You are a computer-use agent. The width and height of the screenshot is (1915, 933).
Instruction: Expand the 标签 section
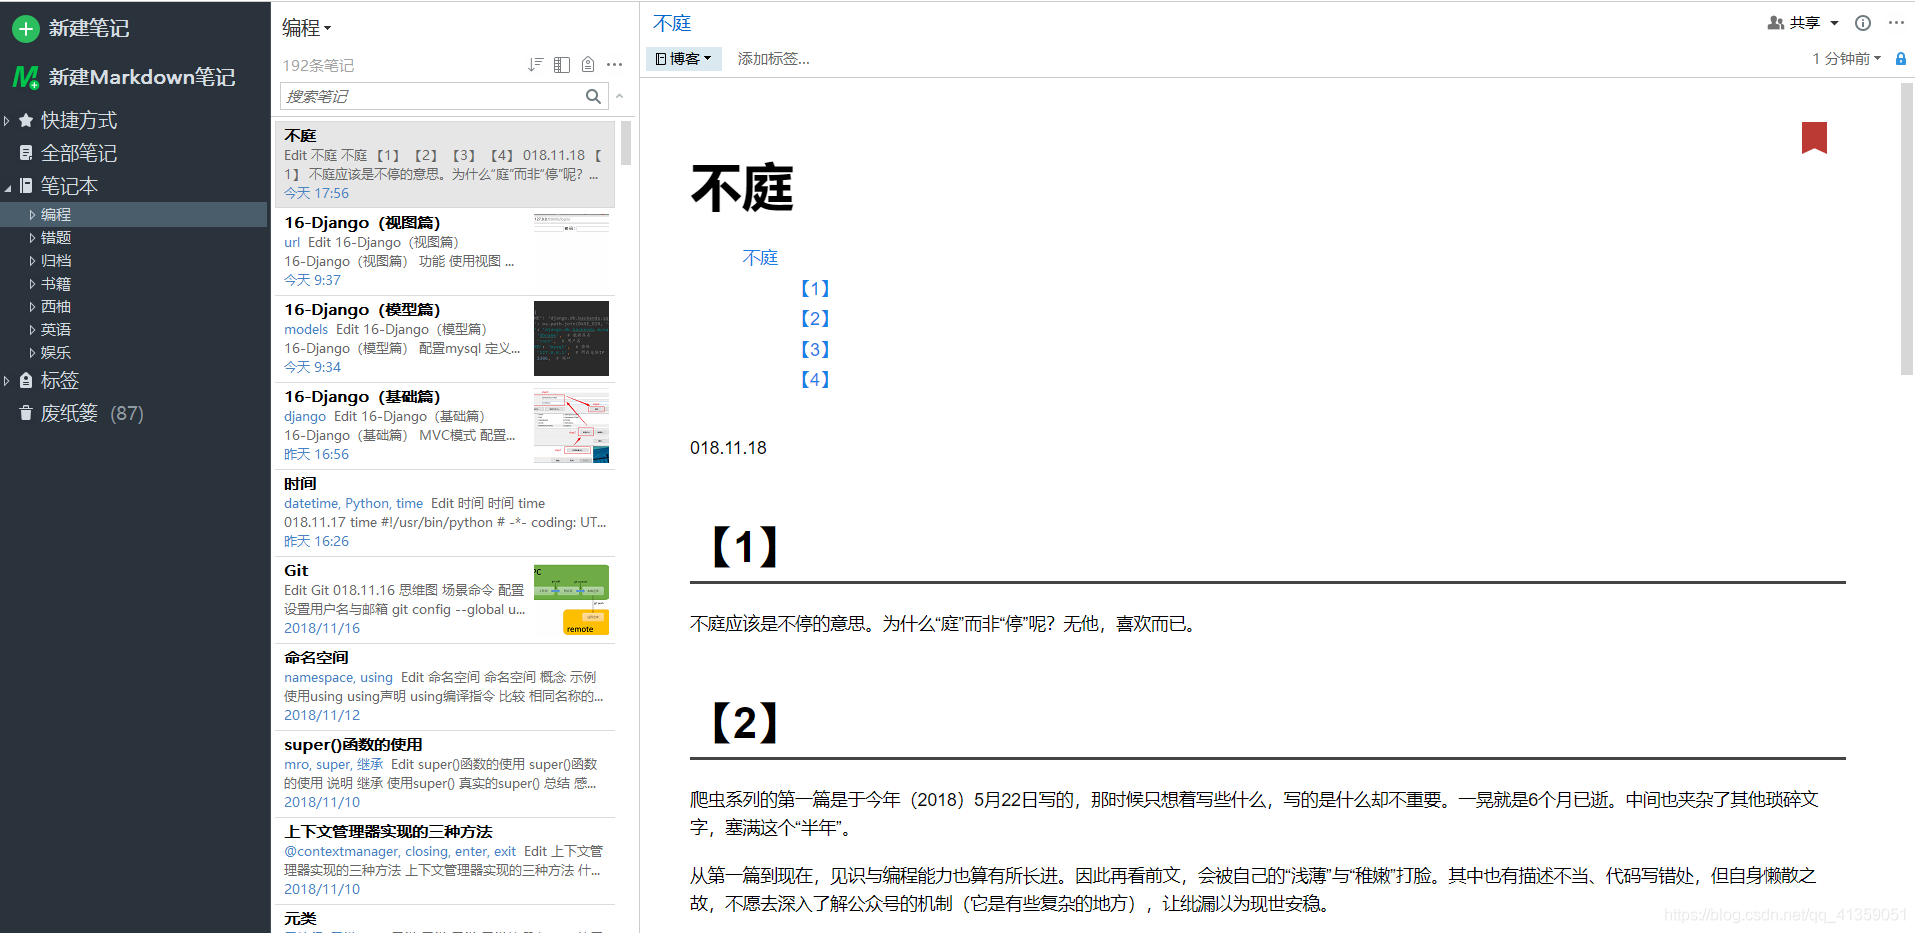7,381
